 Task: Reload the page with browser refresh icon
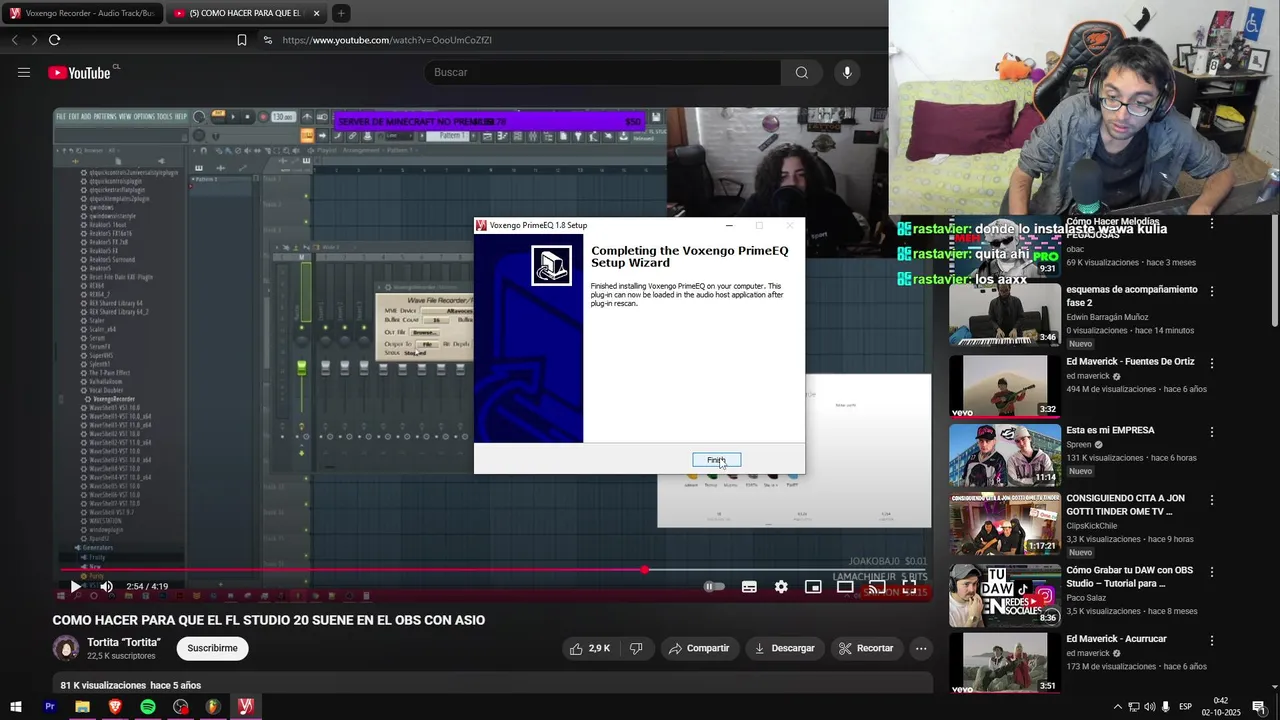click(54, 40)
